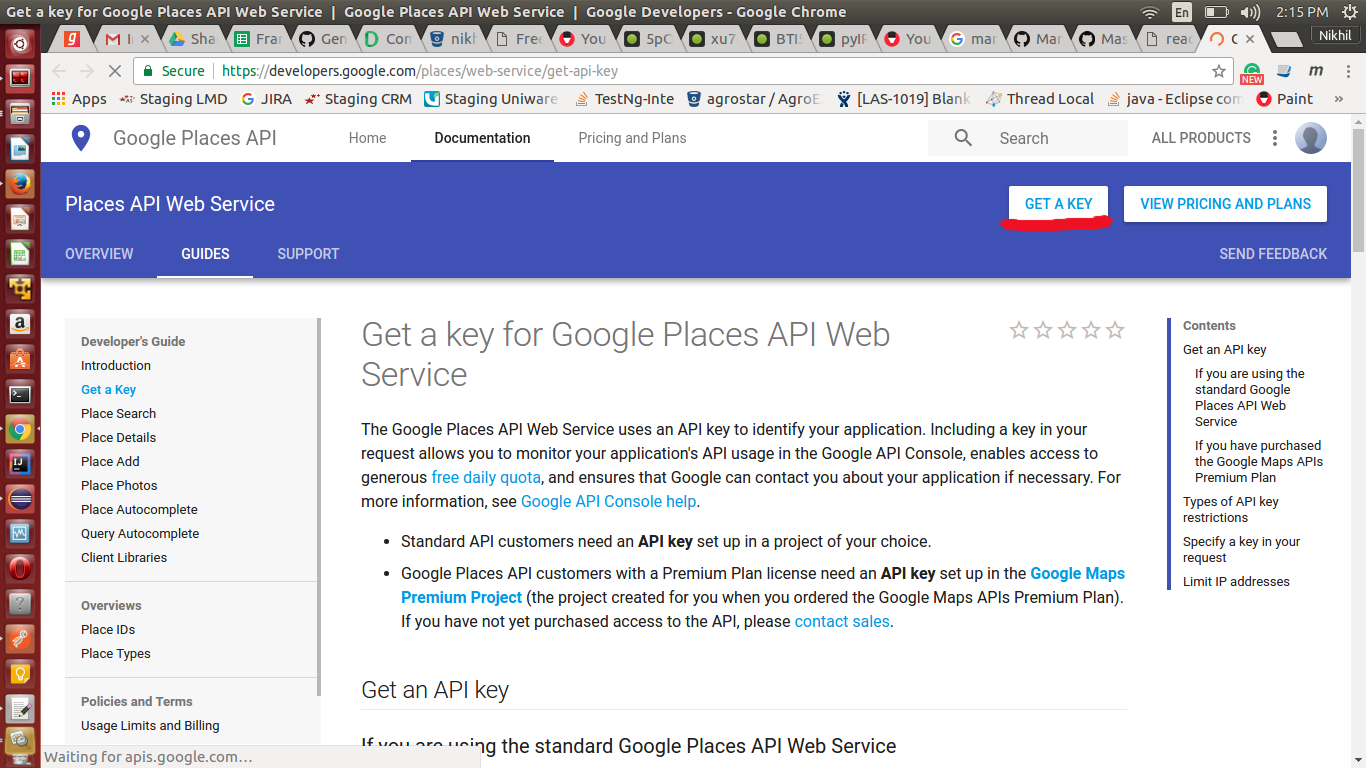Open Client Libraries sidebar entry

tap(124, 558)
